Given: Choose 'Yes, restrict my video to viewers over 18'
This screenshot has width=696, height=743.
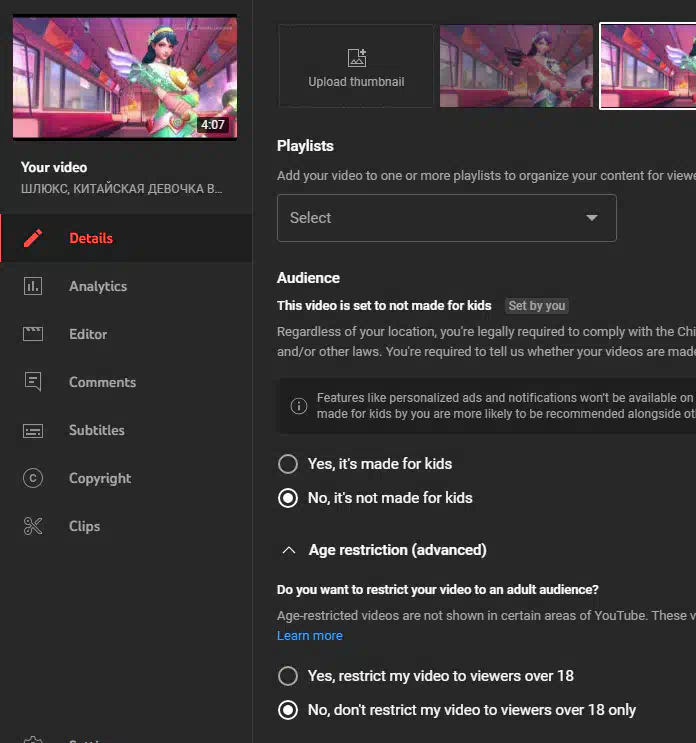Looking at the screenshot, I should pyautogui.click(x=288, y=676).
